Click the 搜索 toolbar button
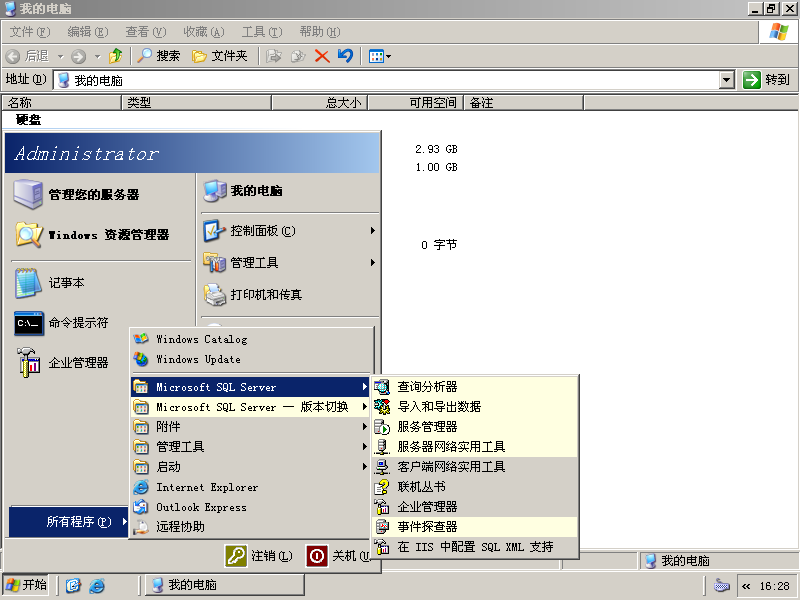800x600 pixels. coord(159,56)
